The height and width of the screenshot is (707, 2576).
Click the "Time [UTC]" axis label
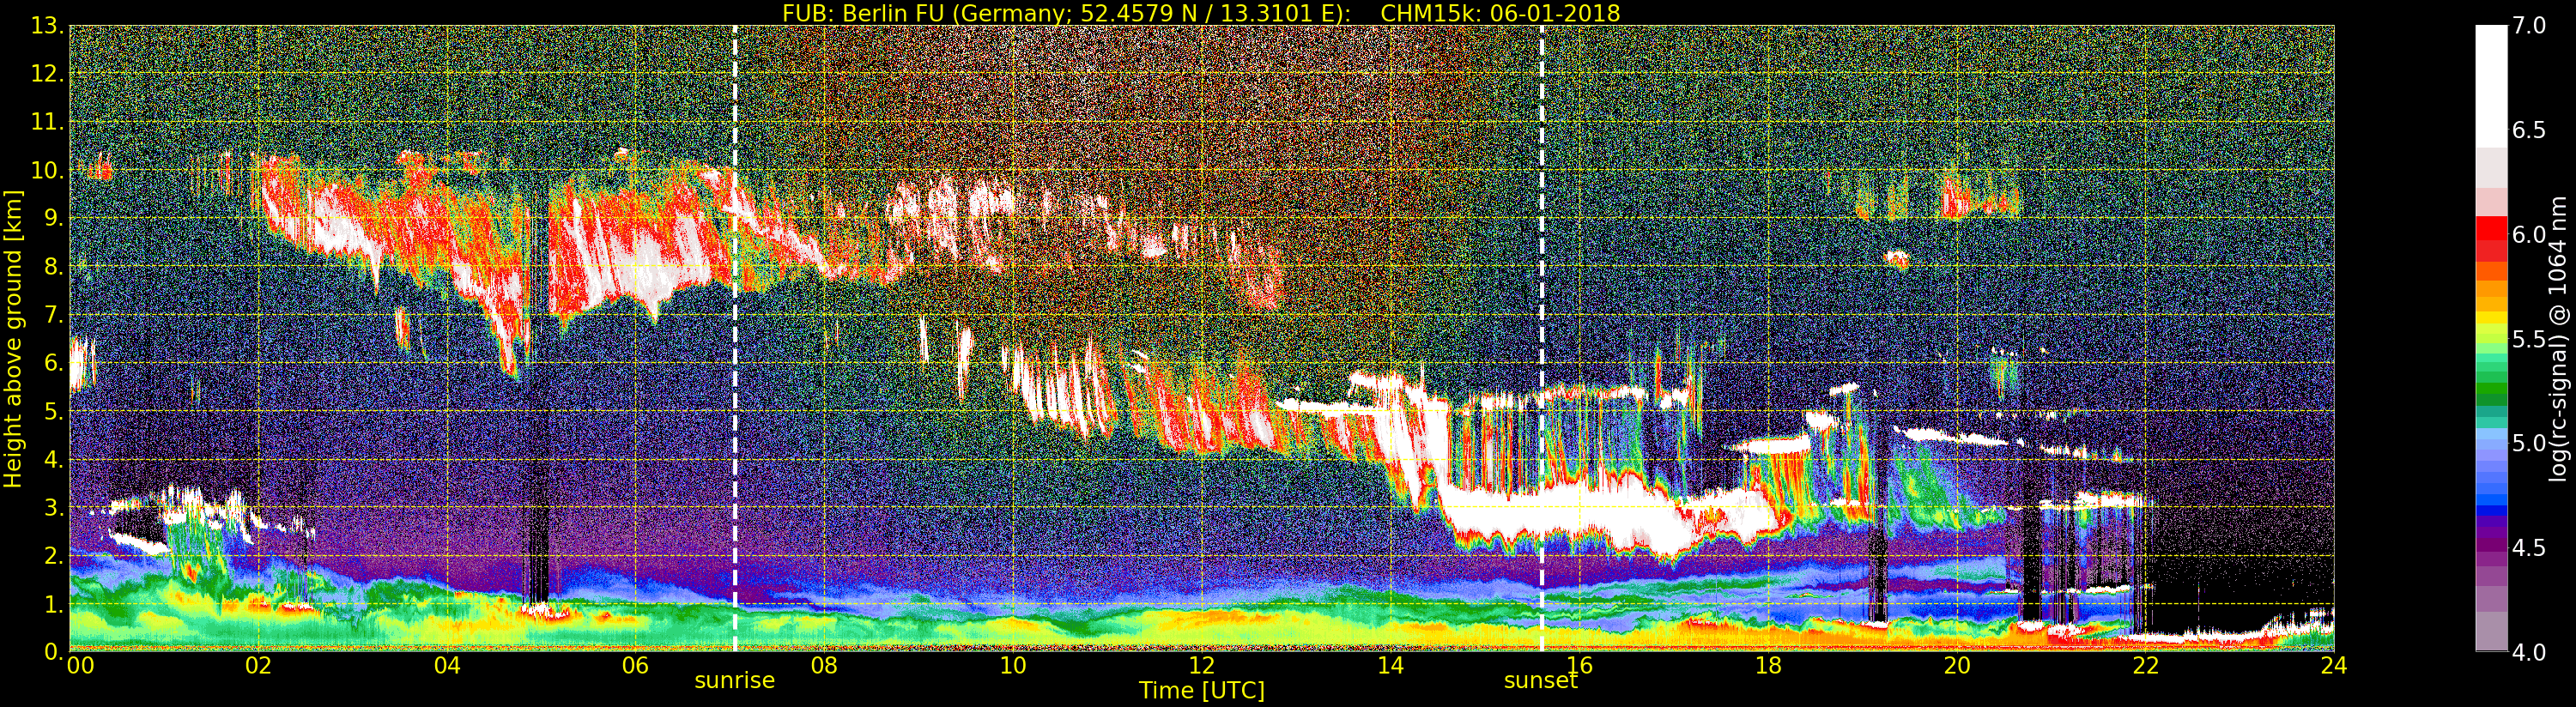coord(1202,690)
